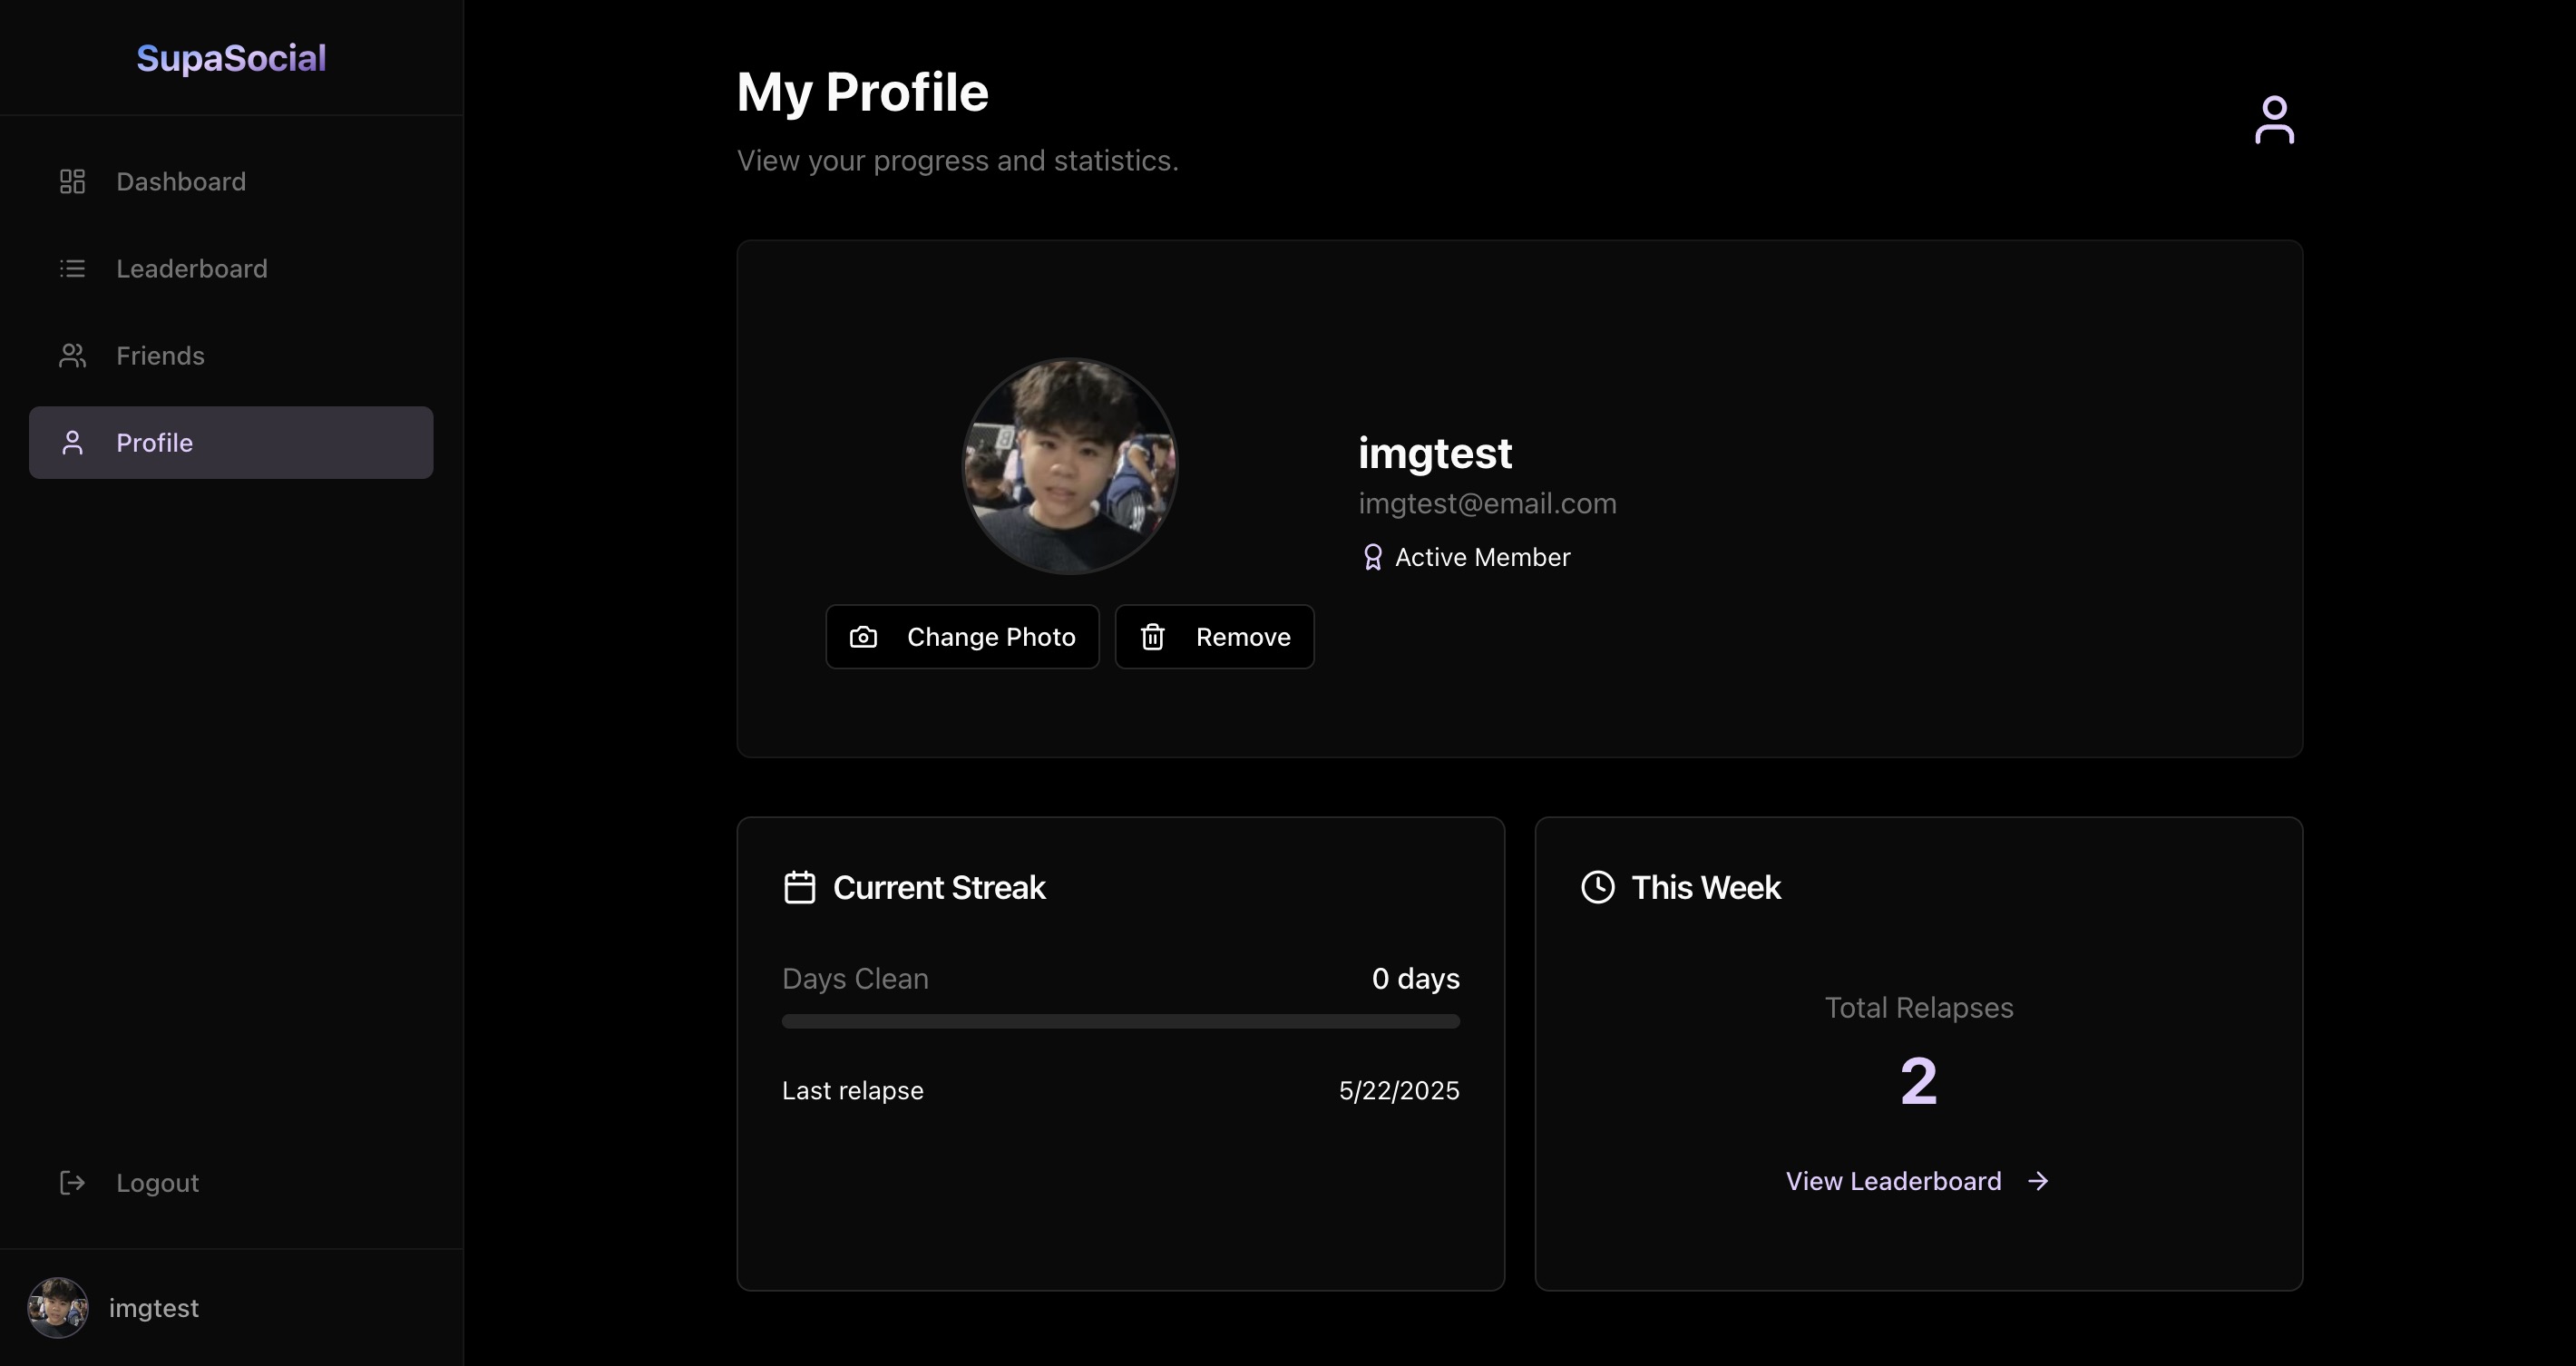Click the Days Clean label

(855, 978)
